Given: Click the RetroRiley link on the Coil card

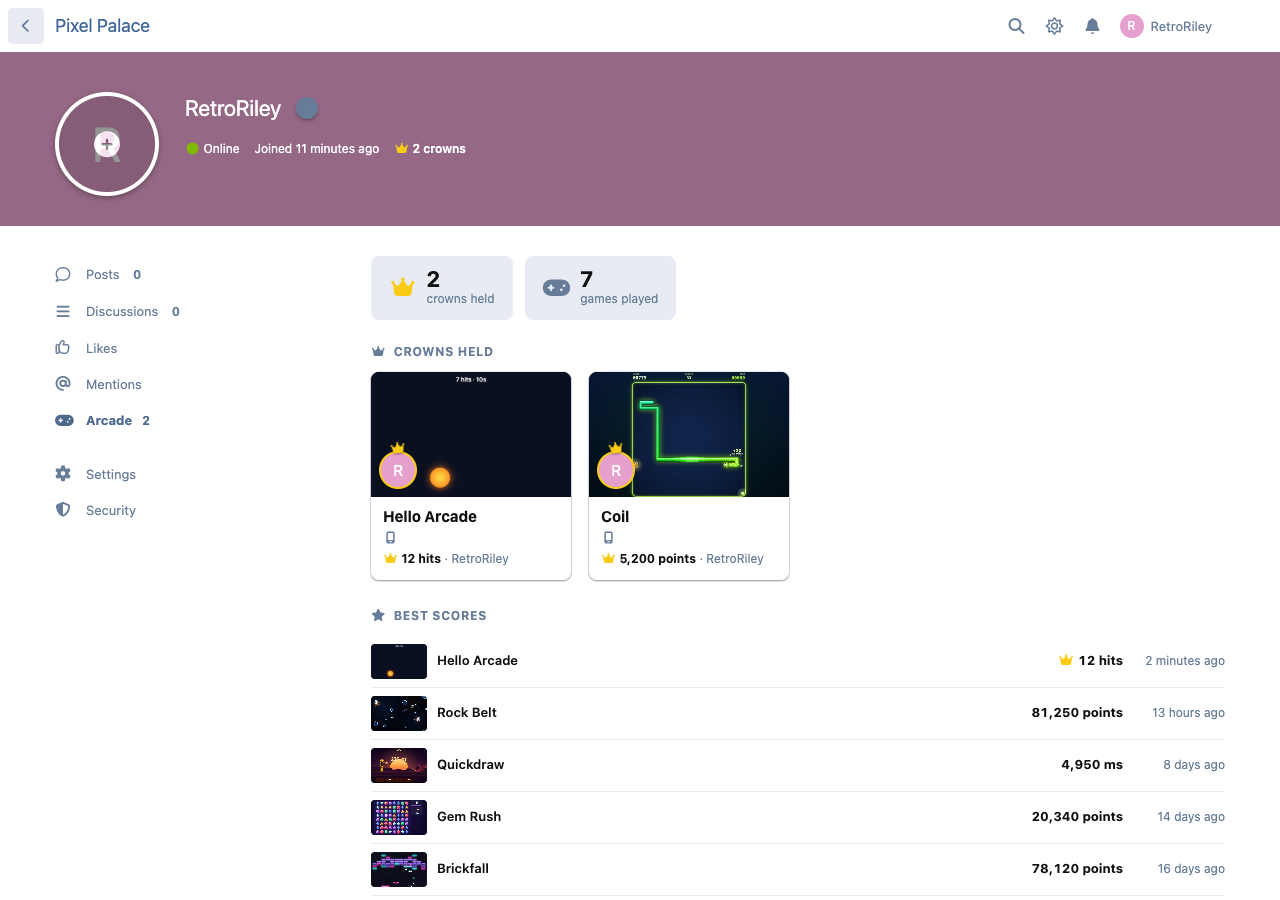Looking at the screenshot, I should click(x=735, y=559).
